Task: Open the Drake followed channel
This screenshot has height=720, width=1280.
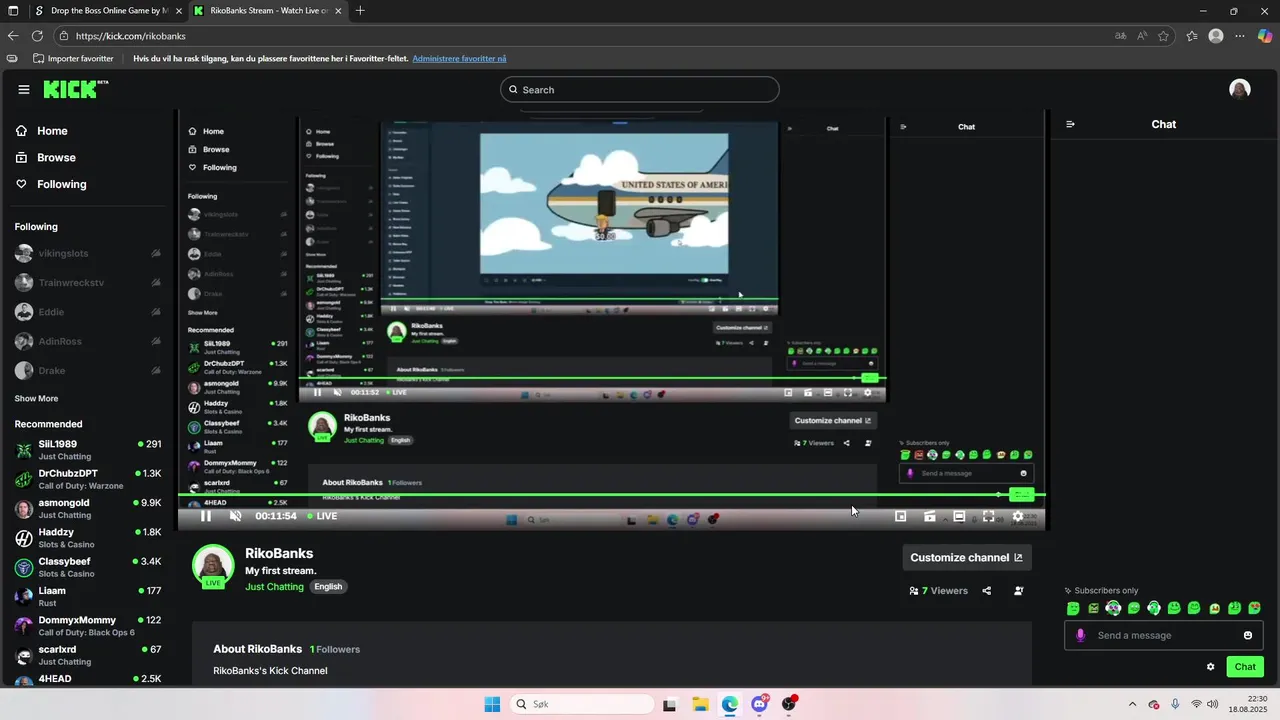Action: click(88, 371)
